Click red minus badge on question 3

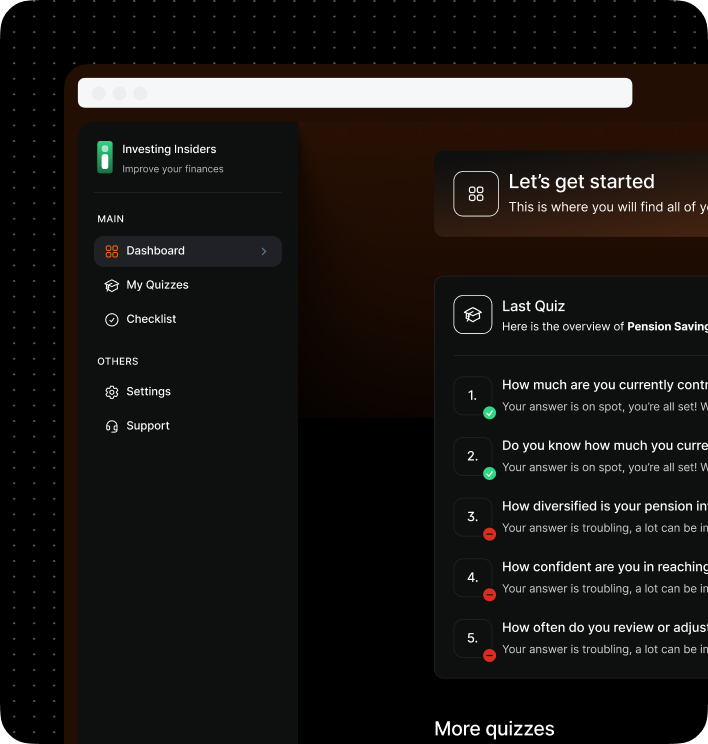[489, 534]
